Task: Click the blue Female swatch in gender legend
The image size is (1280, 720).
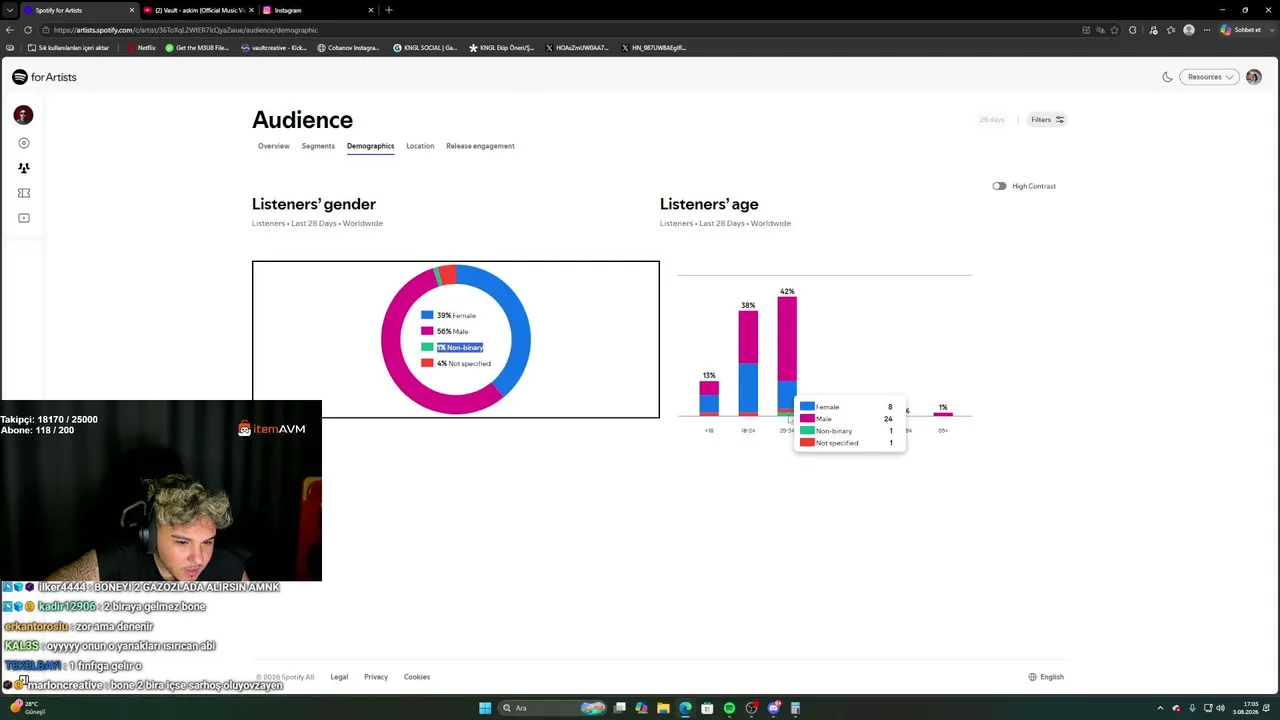Action: tap(427, 315)
